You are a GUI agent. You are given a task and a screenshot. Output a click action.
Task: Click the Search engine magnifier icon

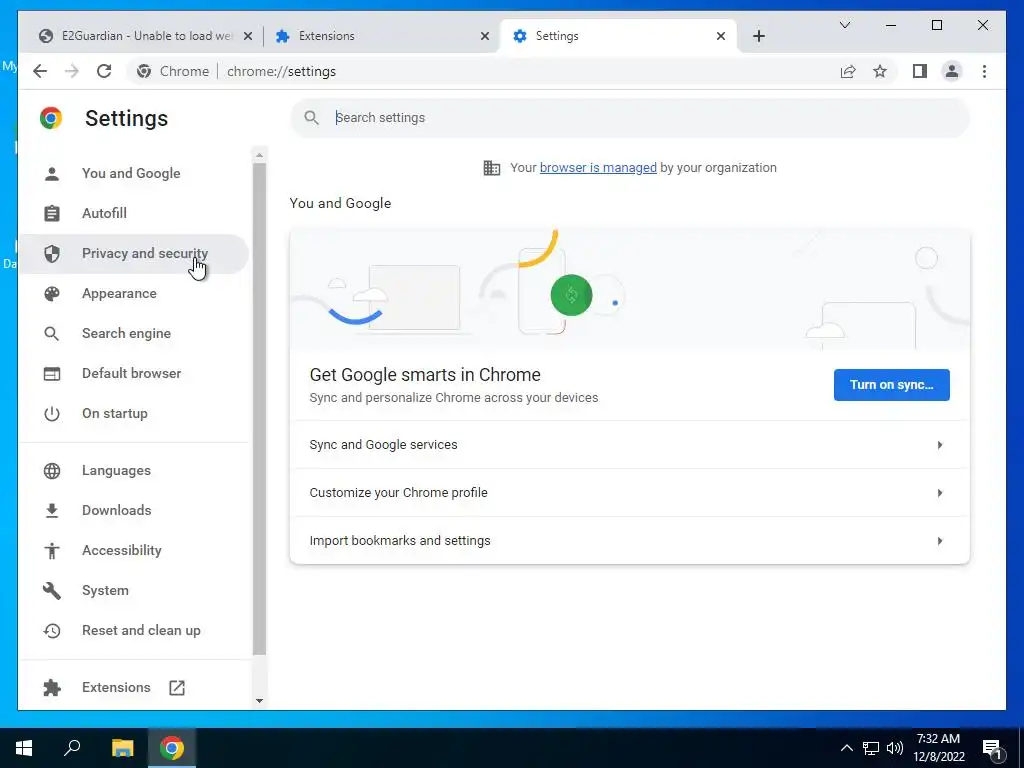[x=52, y=334]
